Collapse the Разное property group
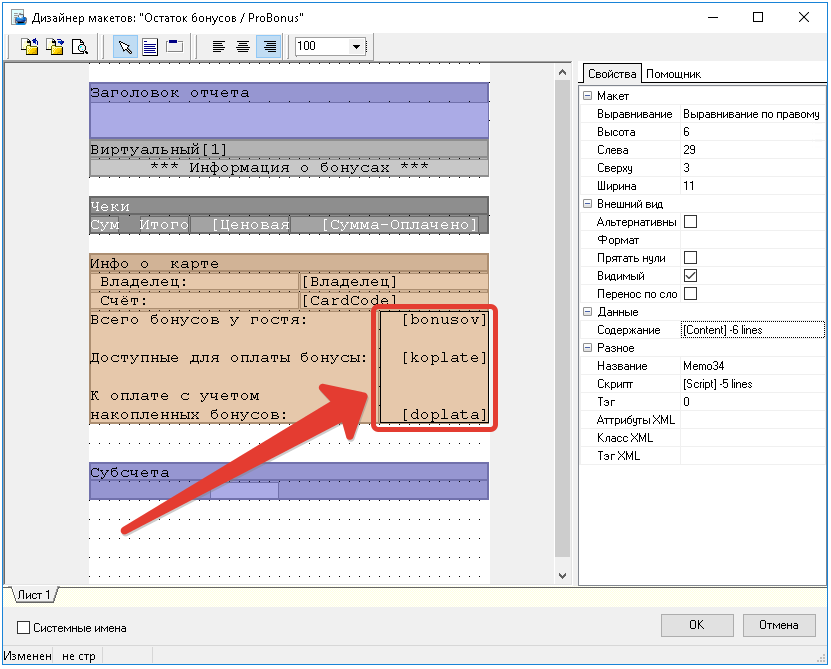831x669 pixels. (x=587, y=348)
